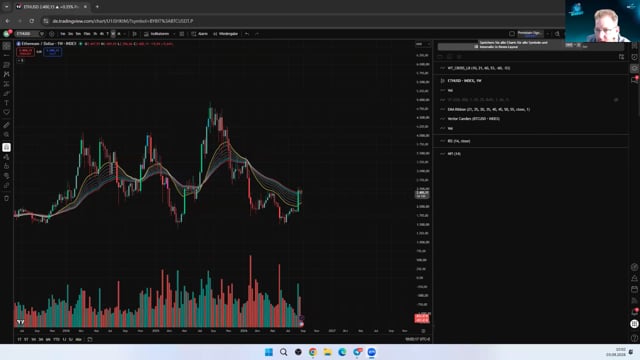Open the chart patterns tool group

tap(7, 74)
